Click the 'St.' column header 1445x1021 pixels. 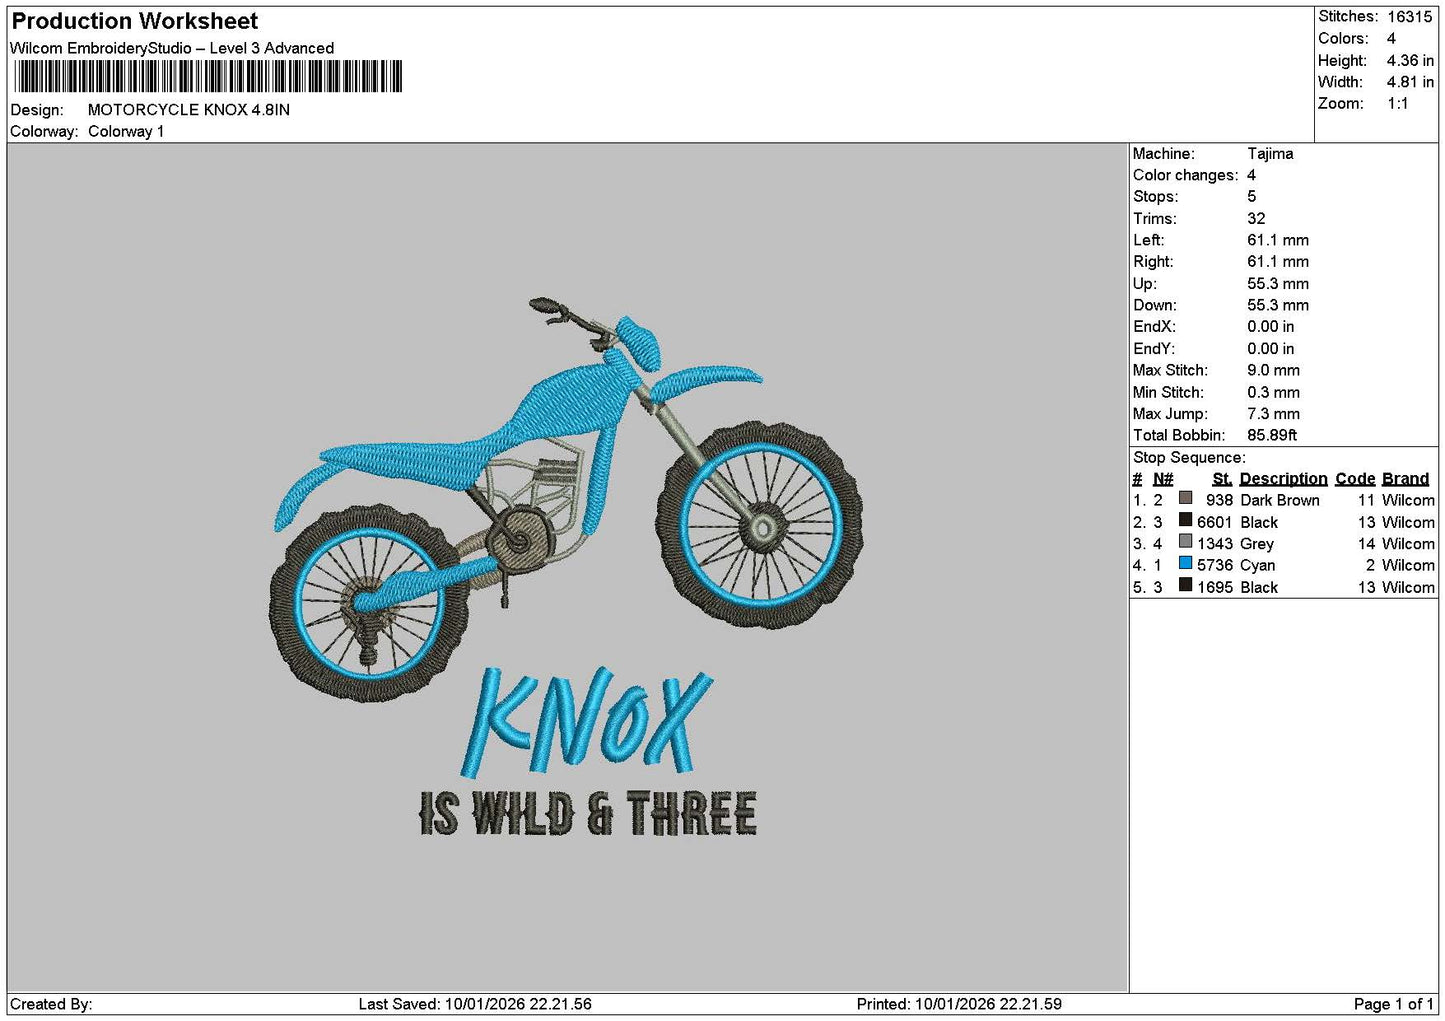(1222, 479)
